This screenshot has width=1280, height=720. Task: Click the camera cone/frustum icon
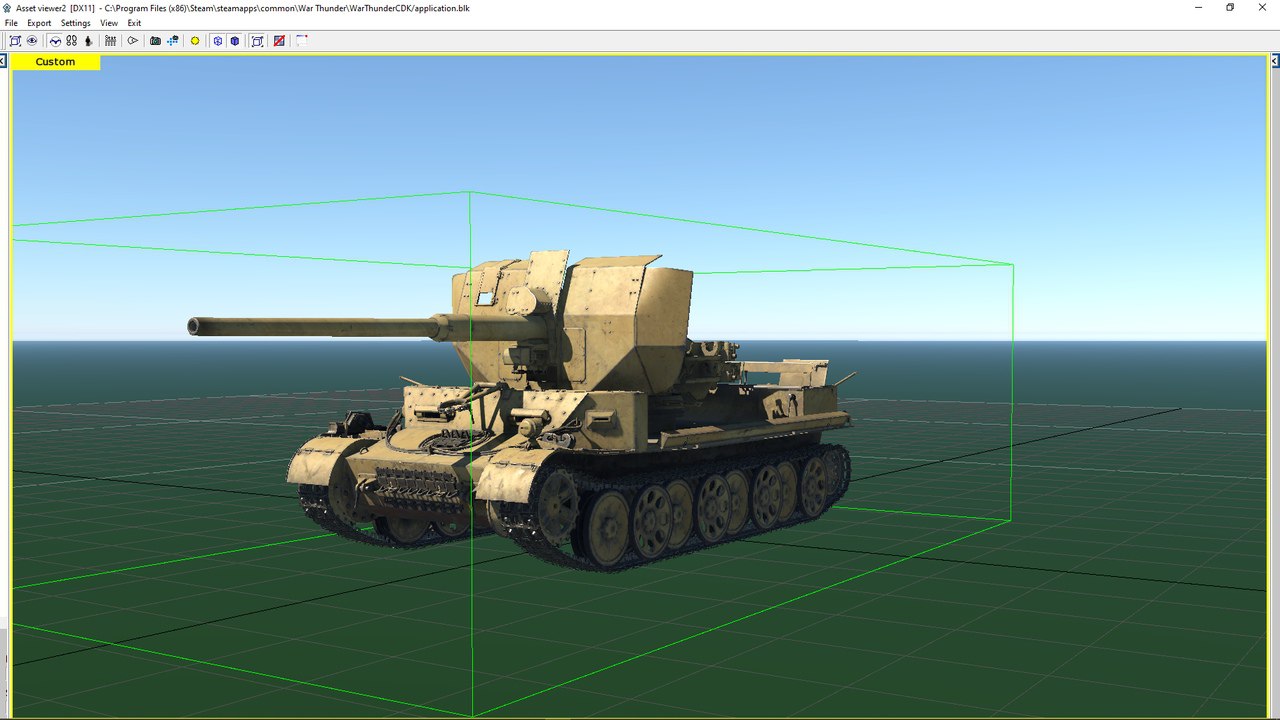132,41
